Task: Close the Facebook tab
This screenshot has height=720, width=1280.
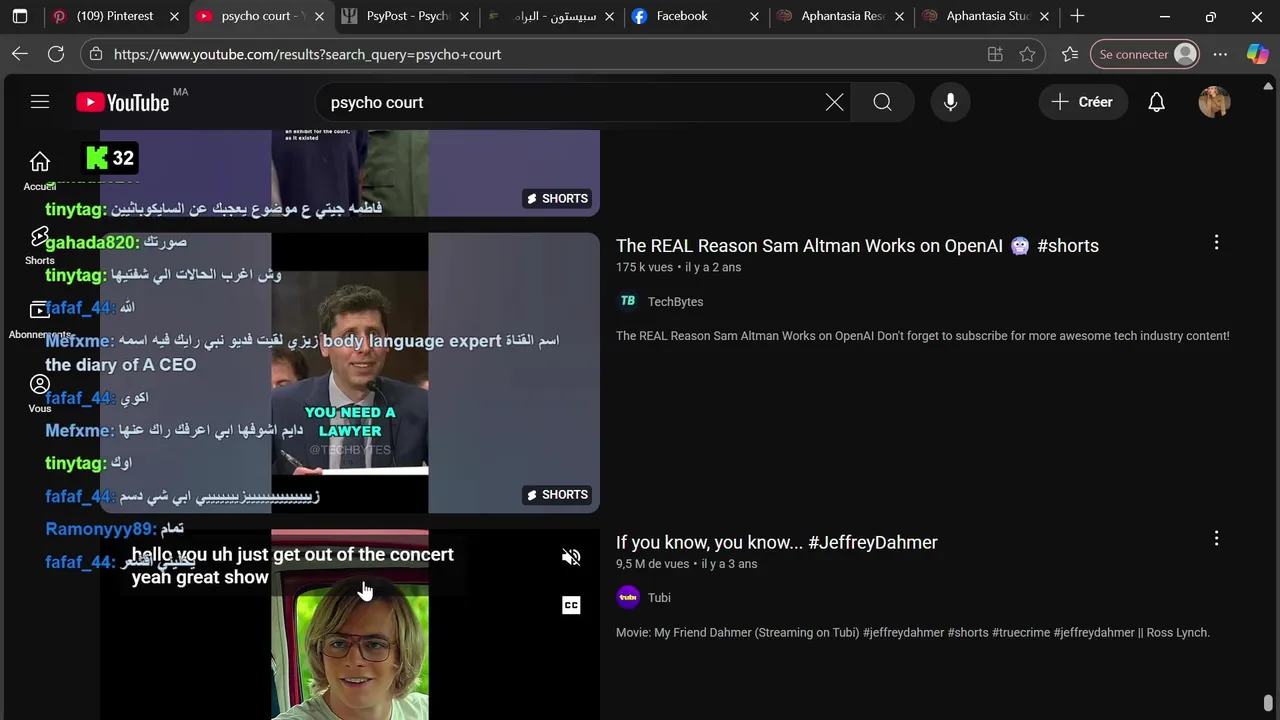Action: pos(754,16)
